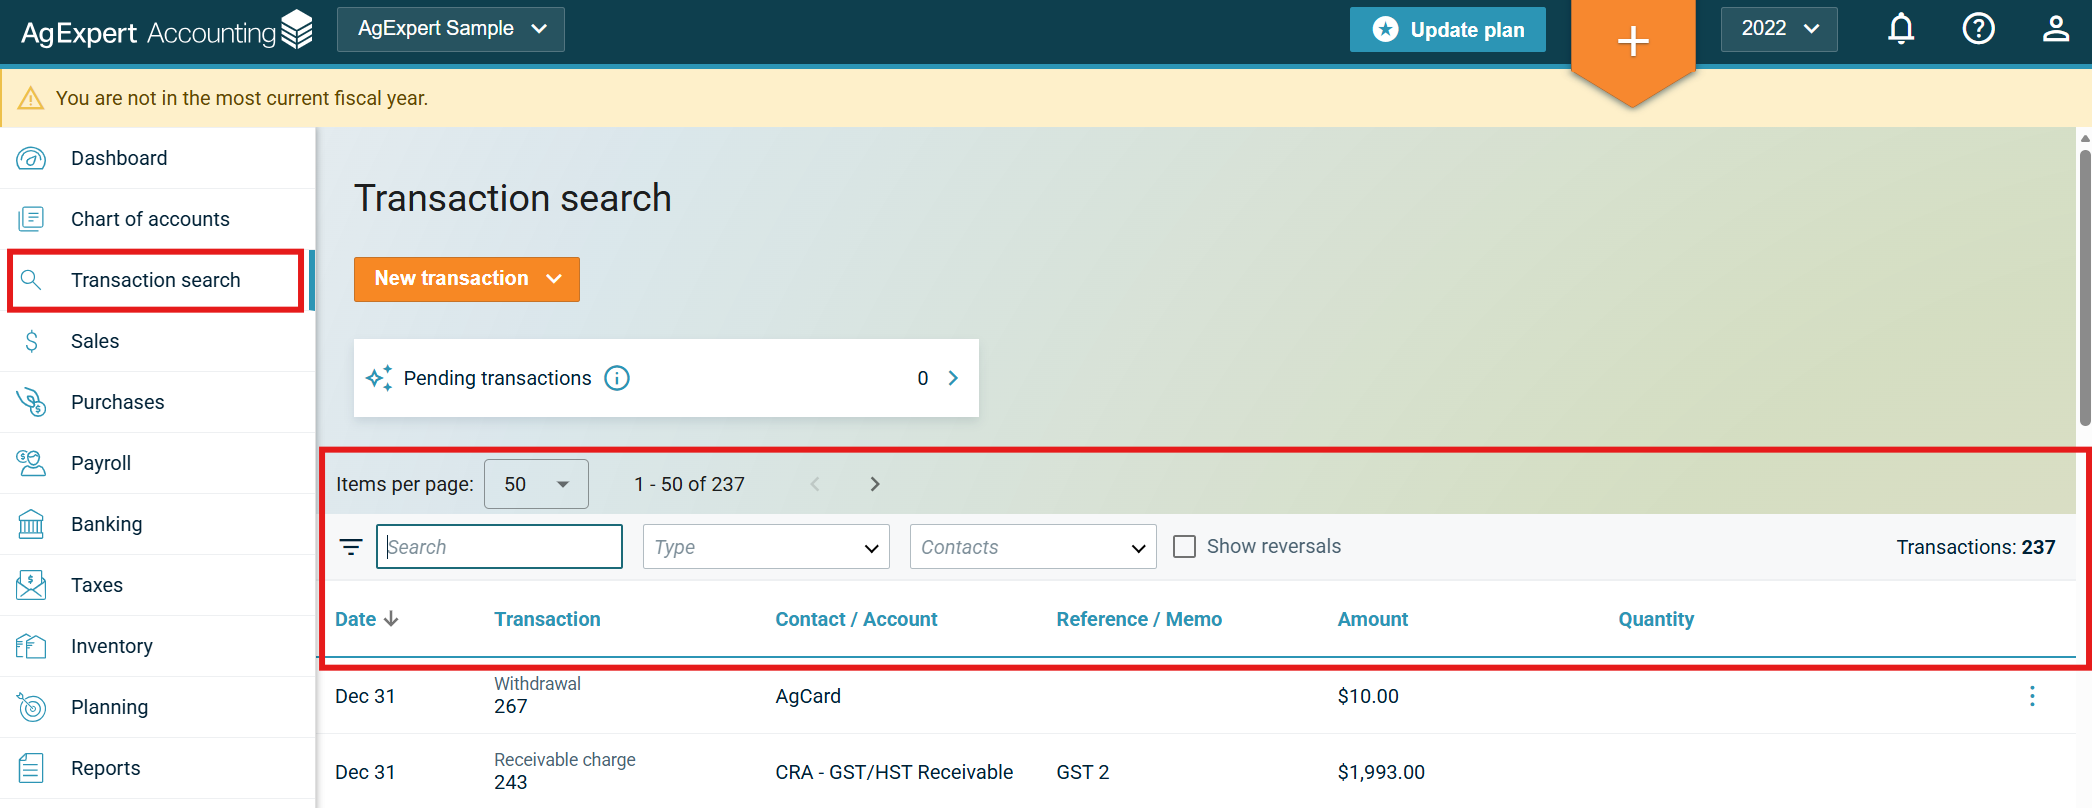Select Taxes in the sidebar
Viewport: 2092px width, 808px height.
pyautogui.click(x=158, y=585)
